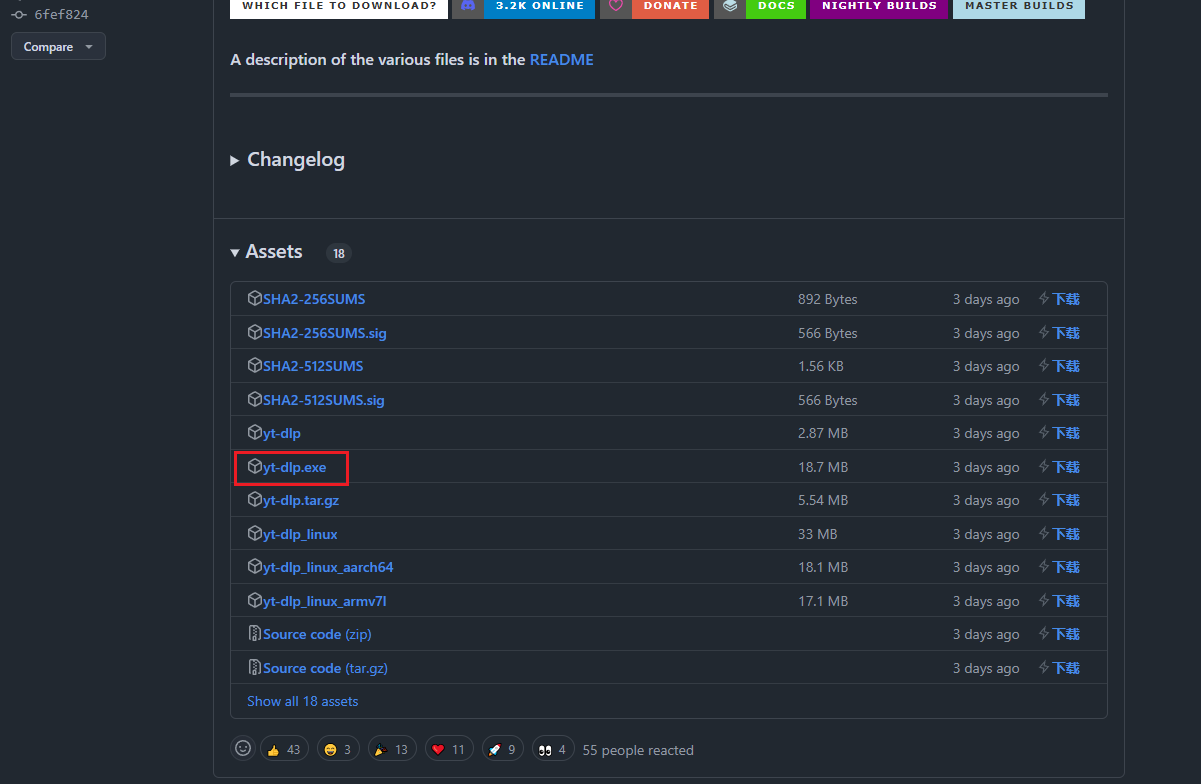Click the file icon beside Source code (tar.gz)
The height and width of the screenshot is (784, 1201).
coord(255,668)
